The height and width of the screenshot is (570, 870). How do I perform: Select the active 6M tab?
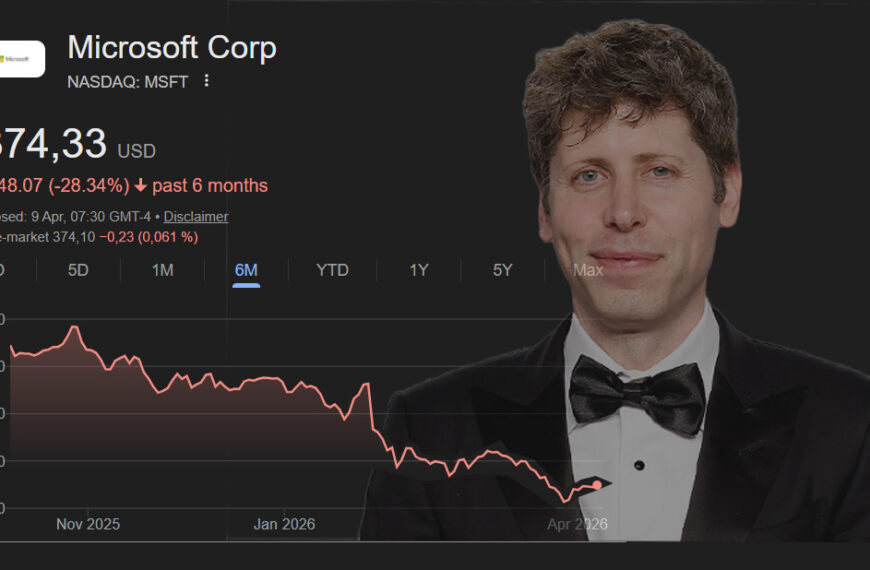[246, 270]
